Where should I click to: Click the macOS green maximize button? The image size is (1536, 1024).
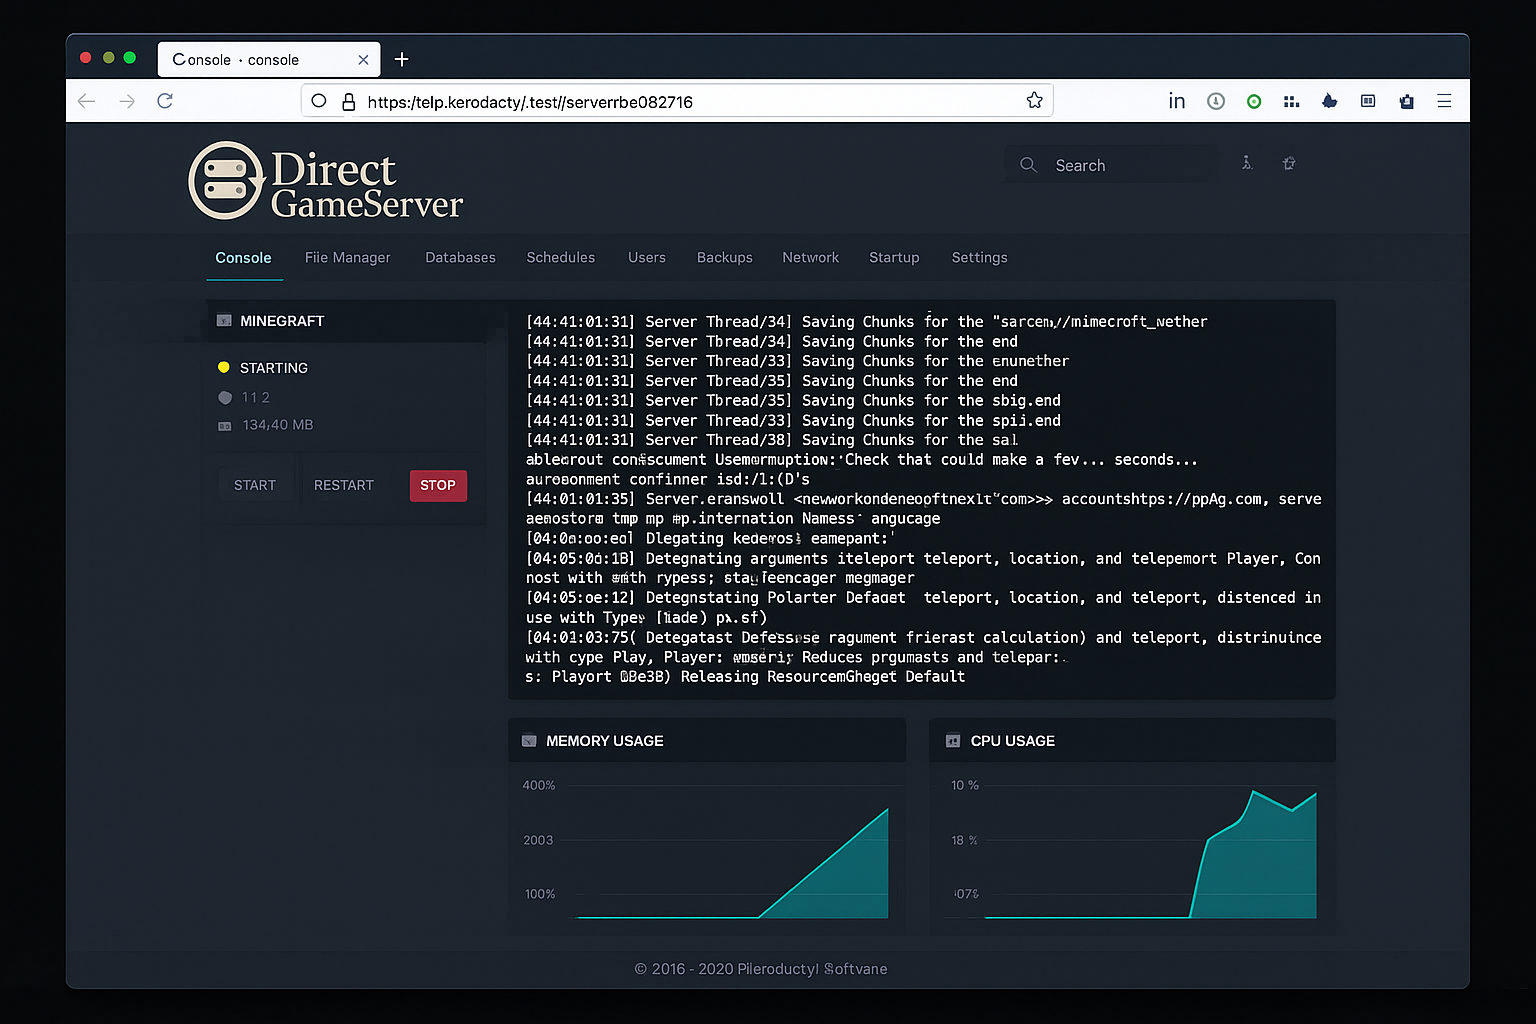130,58
